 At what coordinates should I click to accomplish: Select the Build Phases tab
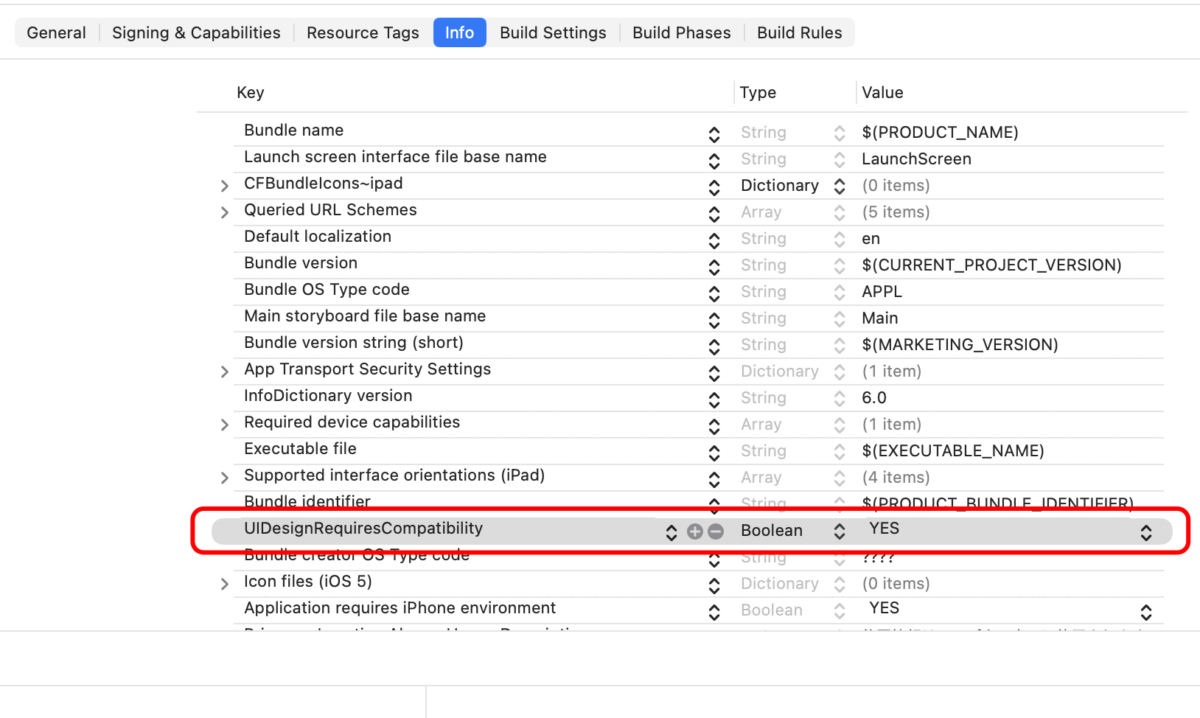point(681,33)
